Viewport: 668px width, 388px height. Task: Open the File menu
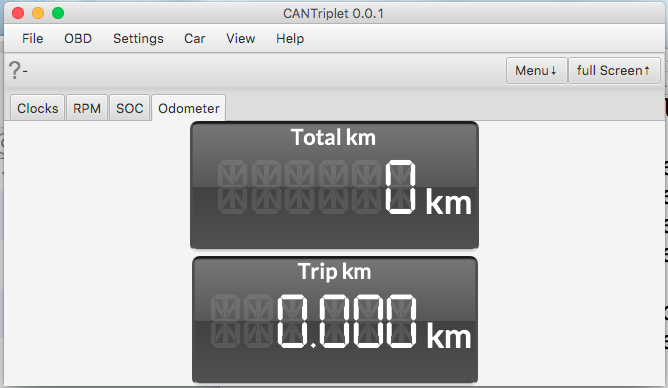click(x=32, y=39)
